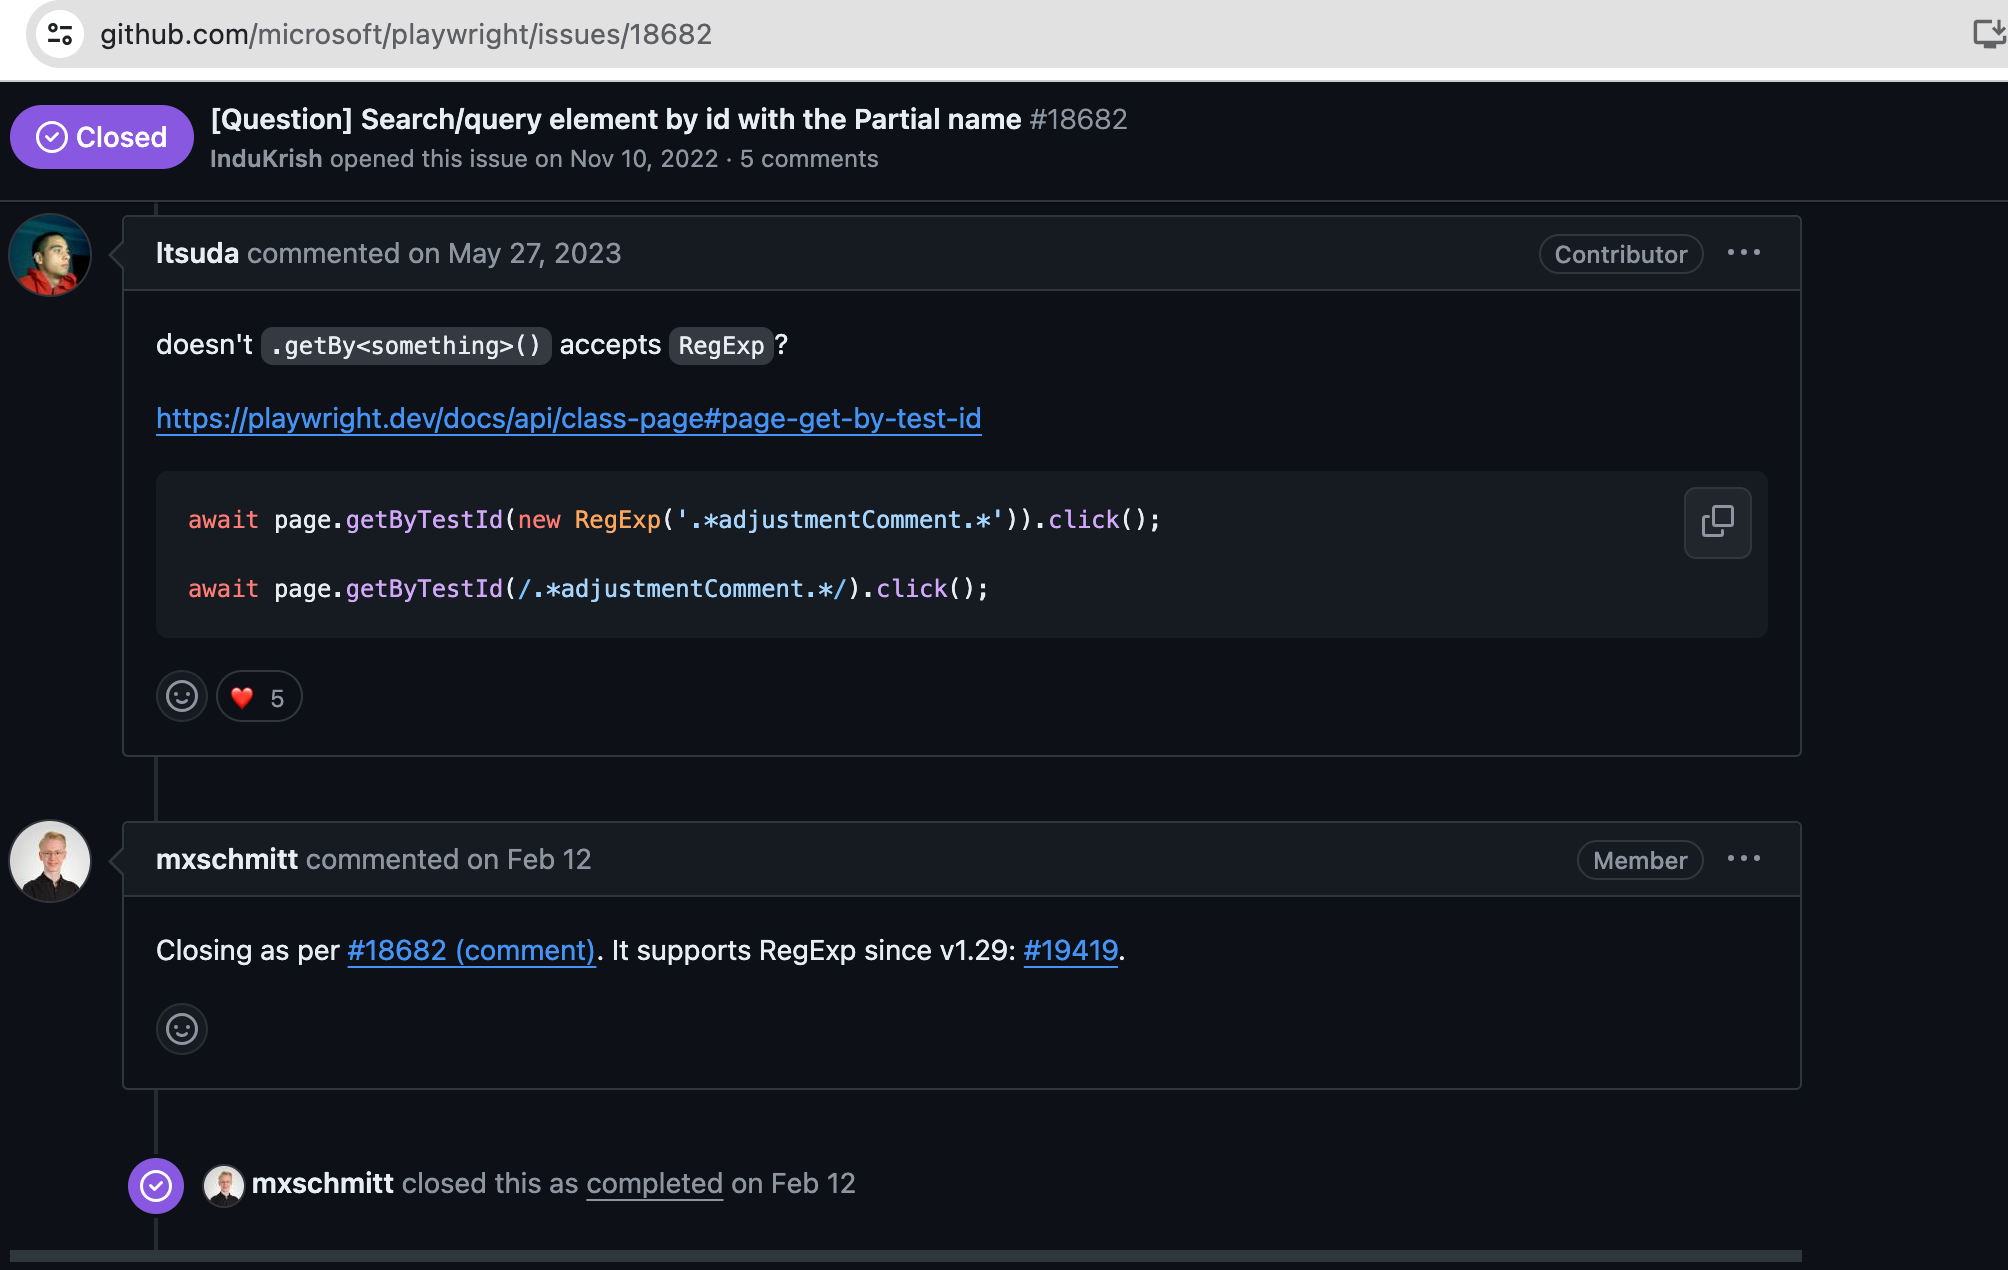This screenshot has height=1270, width=2008.
Task: Toggle the heart reaction with 5 count
Action: pos(259,697)
